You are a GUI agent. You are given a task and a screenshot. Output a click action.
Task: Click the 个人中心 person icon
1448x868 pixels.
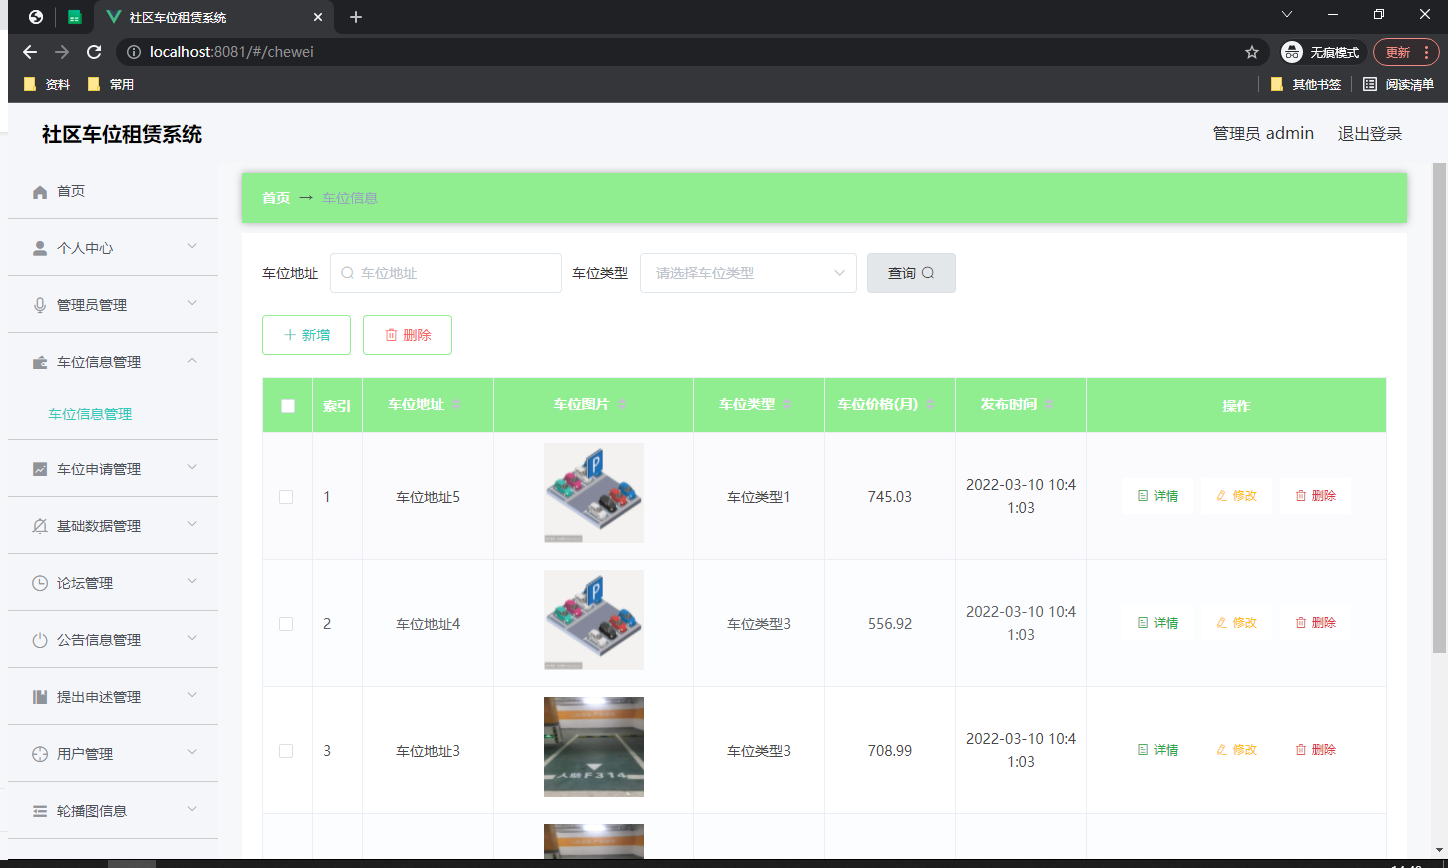(40, 247)
